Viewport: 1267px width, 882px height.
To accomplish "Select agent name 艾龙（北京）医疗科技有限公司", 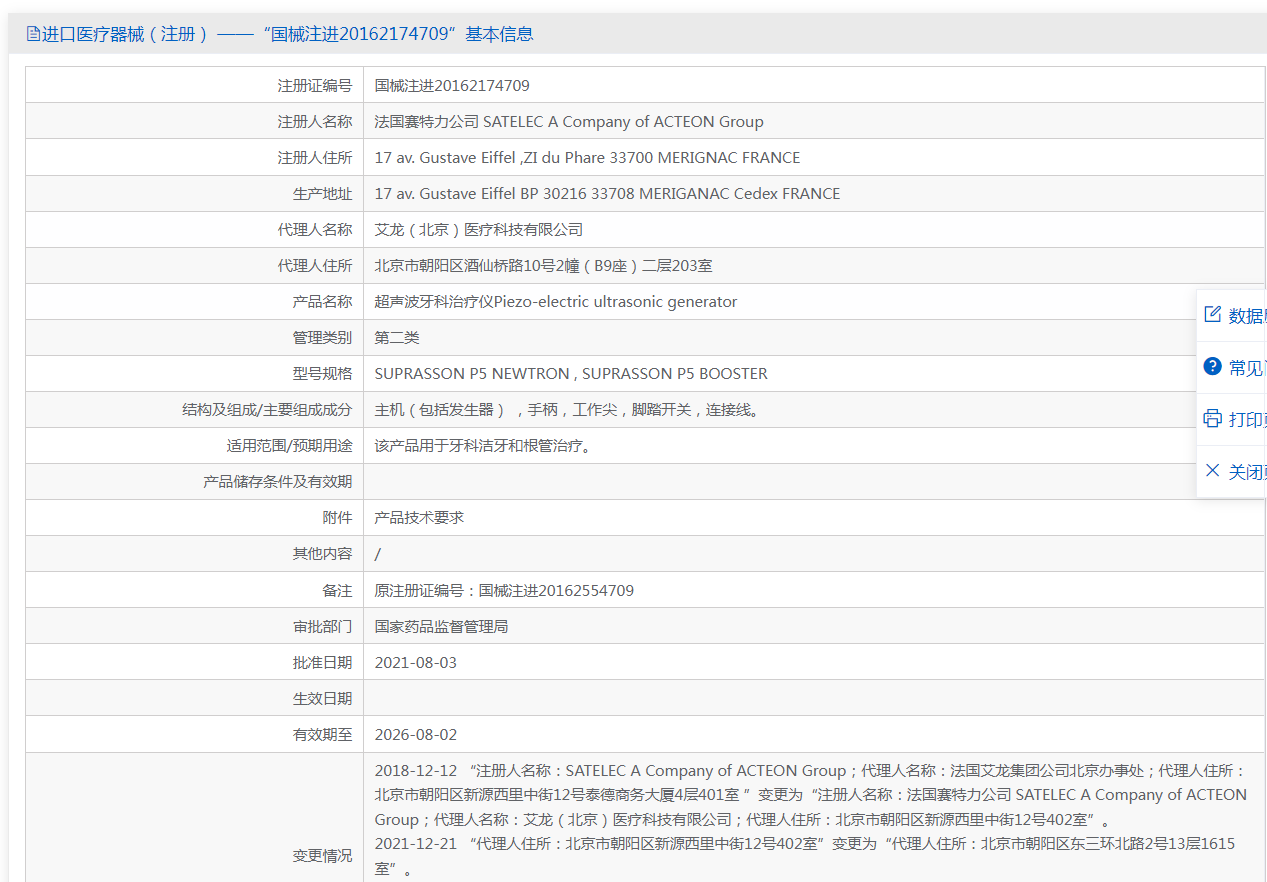I will click(x=479, y=230).
